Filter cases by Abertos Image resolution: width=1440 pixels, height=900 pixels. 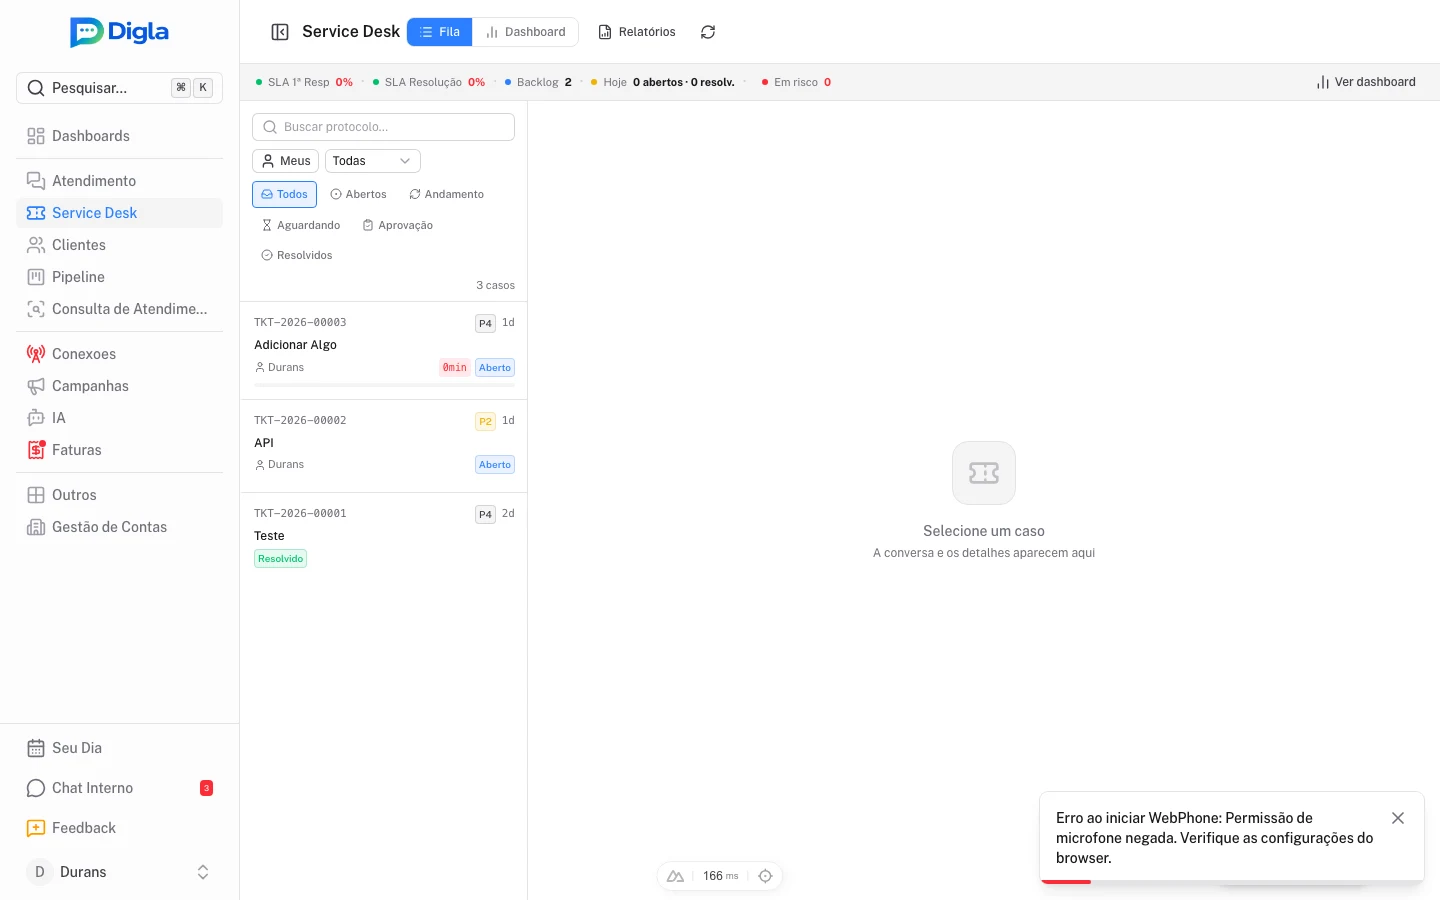pos(358,194)
